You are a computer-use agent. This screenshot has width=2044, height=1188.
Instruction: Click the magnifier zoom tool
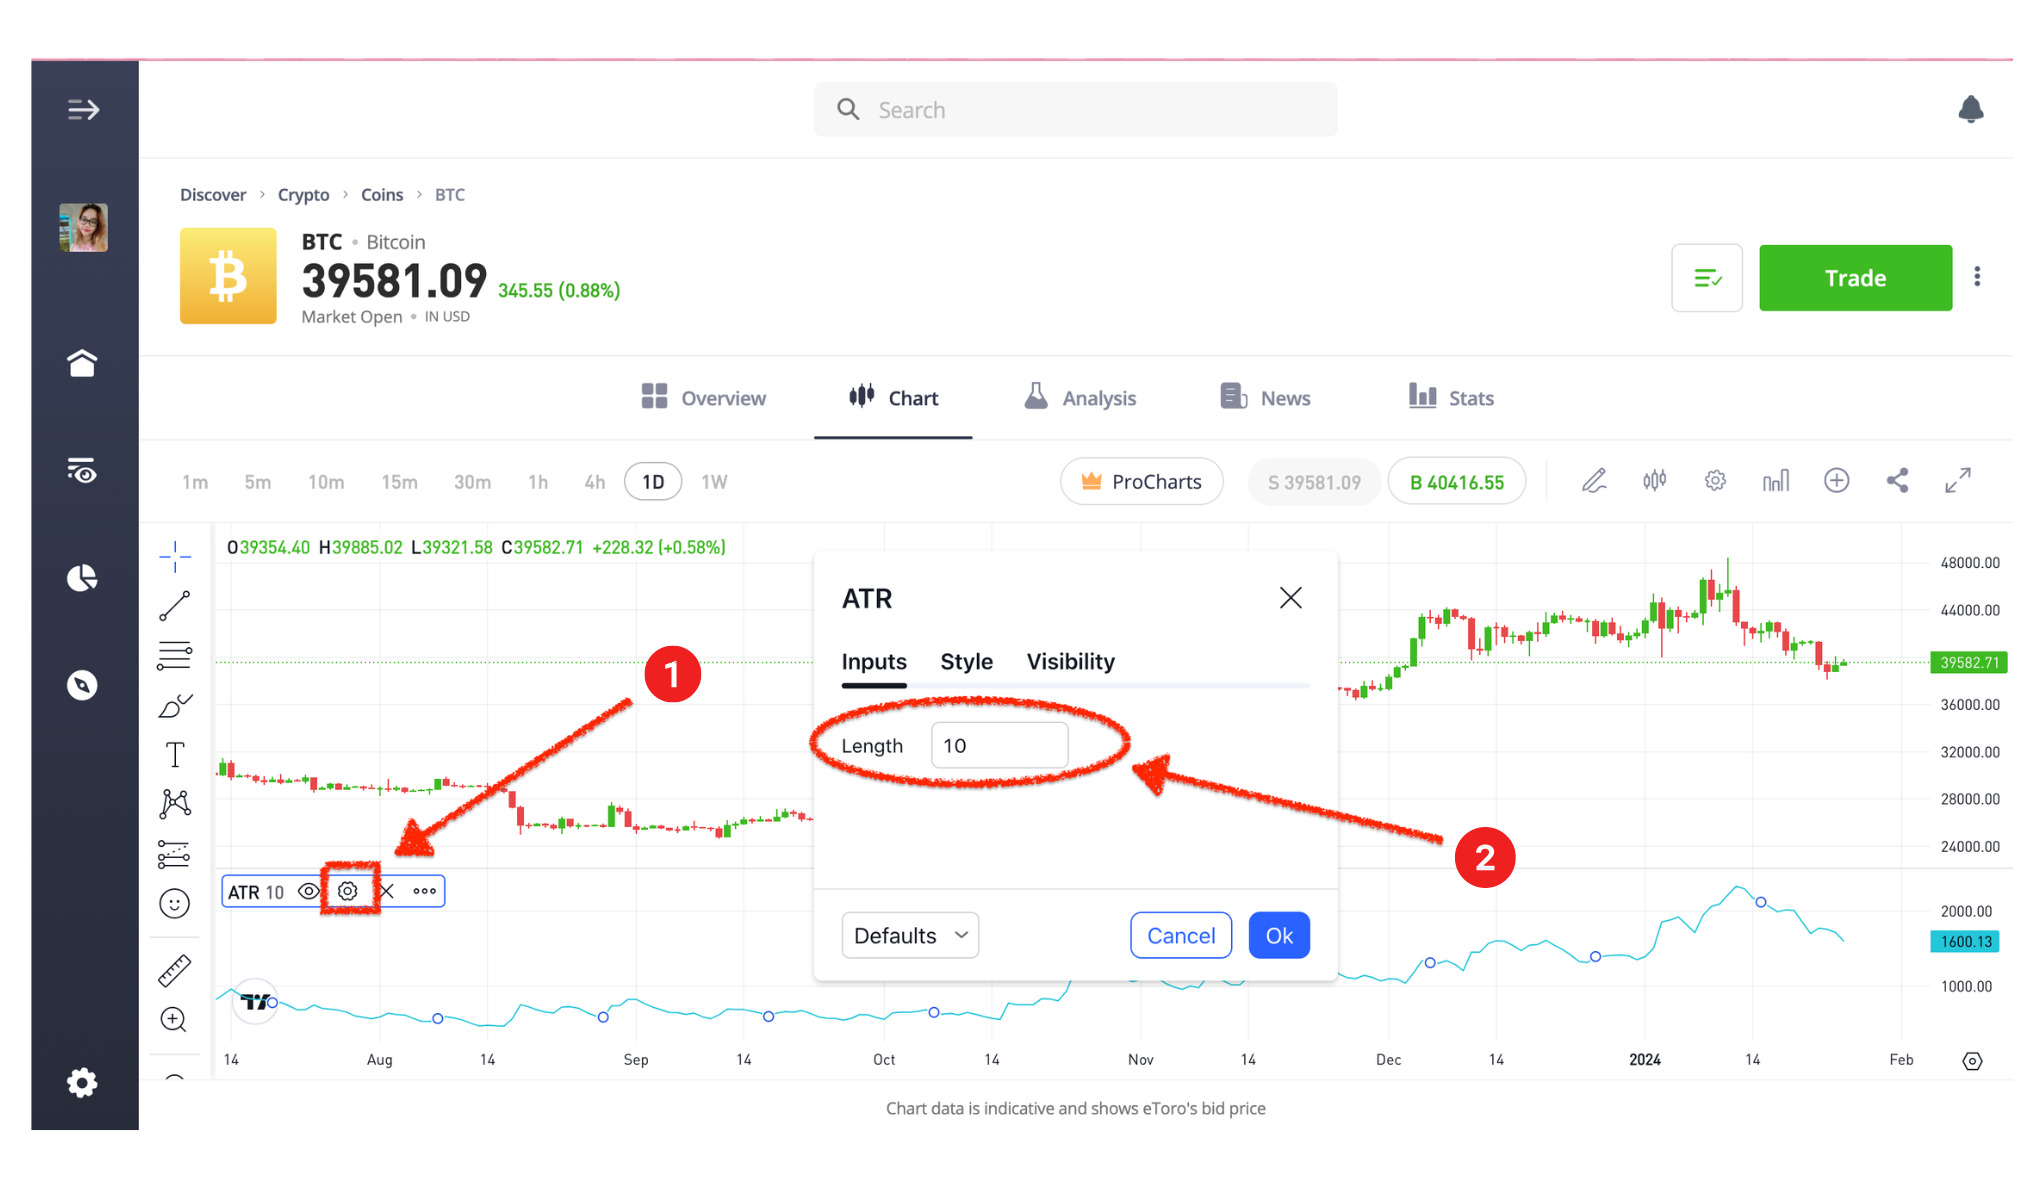click(x=175, y=1019)
